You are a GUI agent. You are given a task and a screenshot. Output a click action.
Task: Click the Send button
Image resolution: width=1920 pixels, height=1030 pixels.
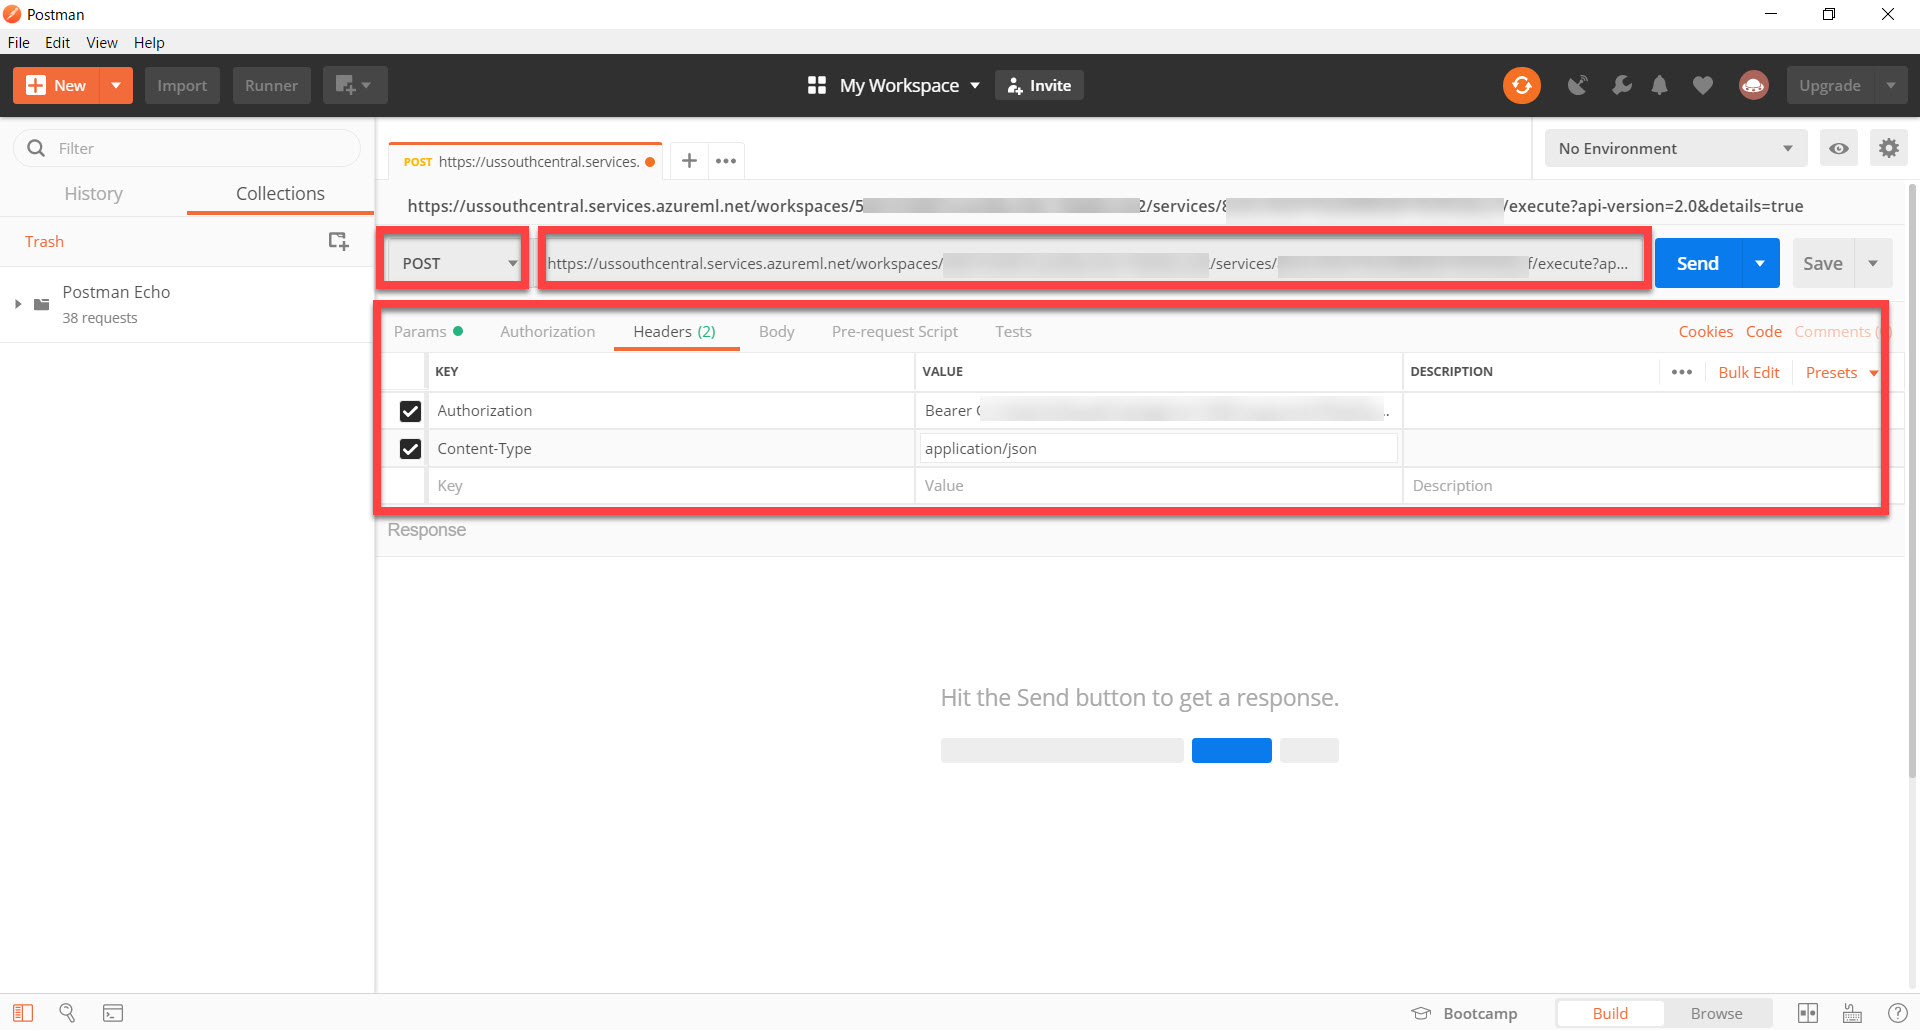pyautogui.click(x=1698, y=263)
